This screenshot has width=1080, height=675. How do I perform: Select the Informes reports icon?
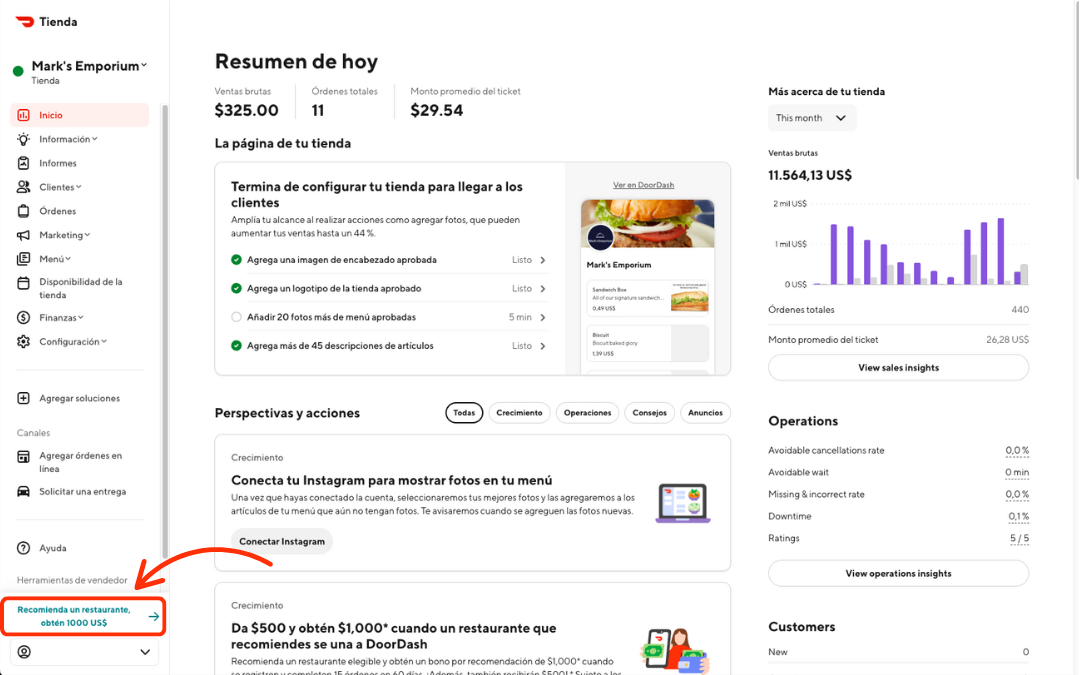(22, 162)
